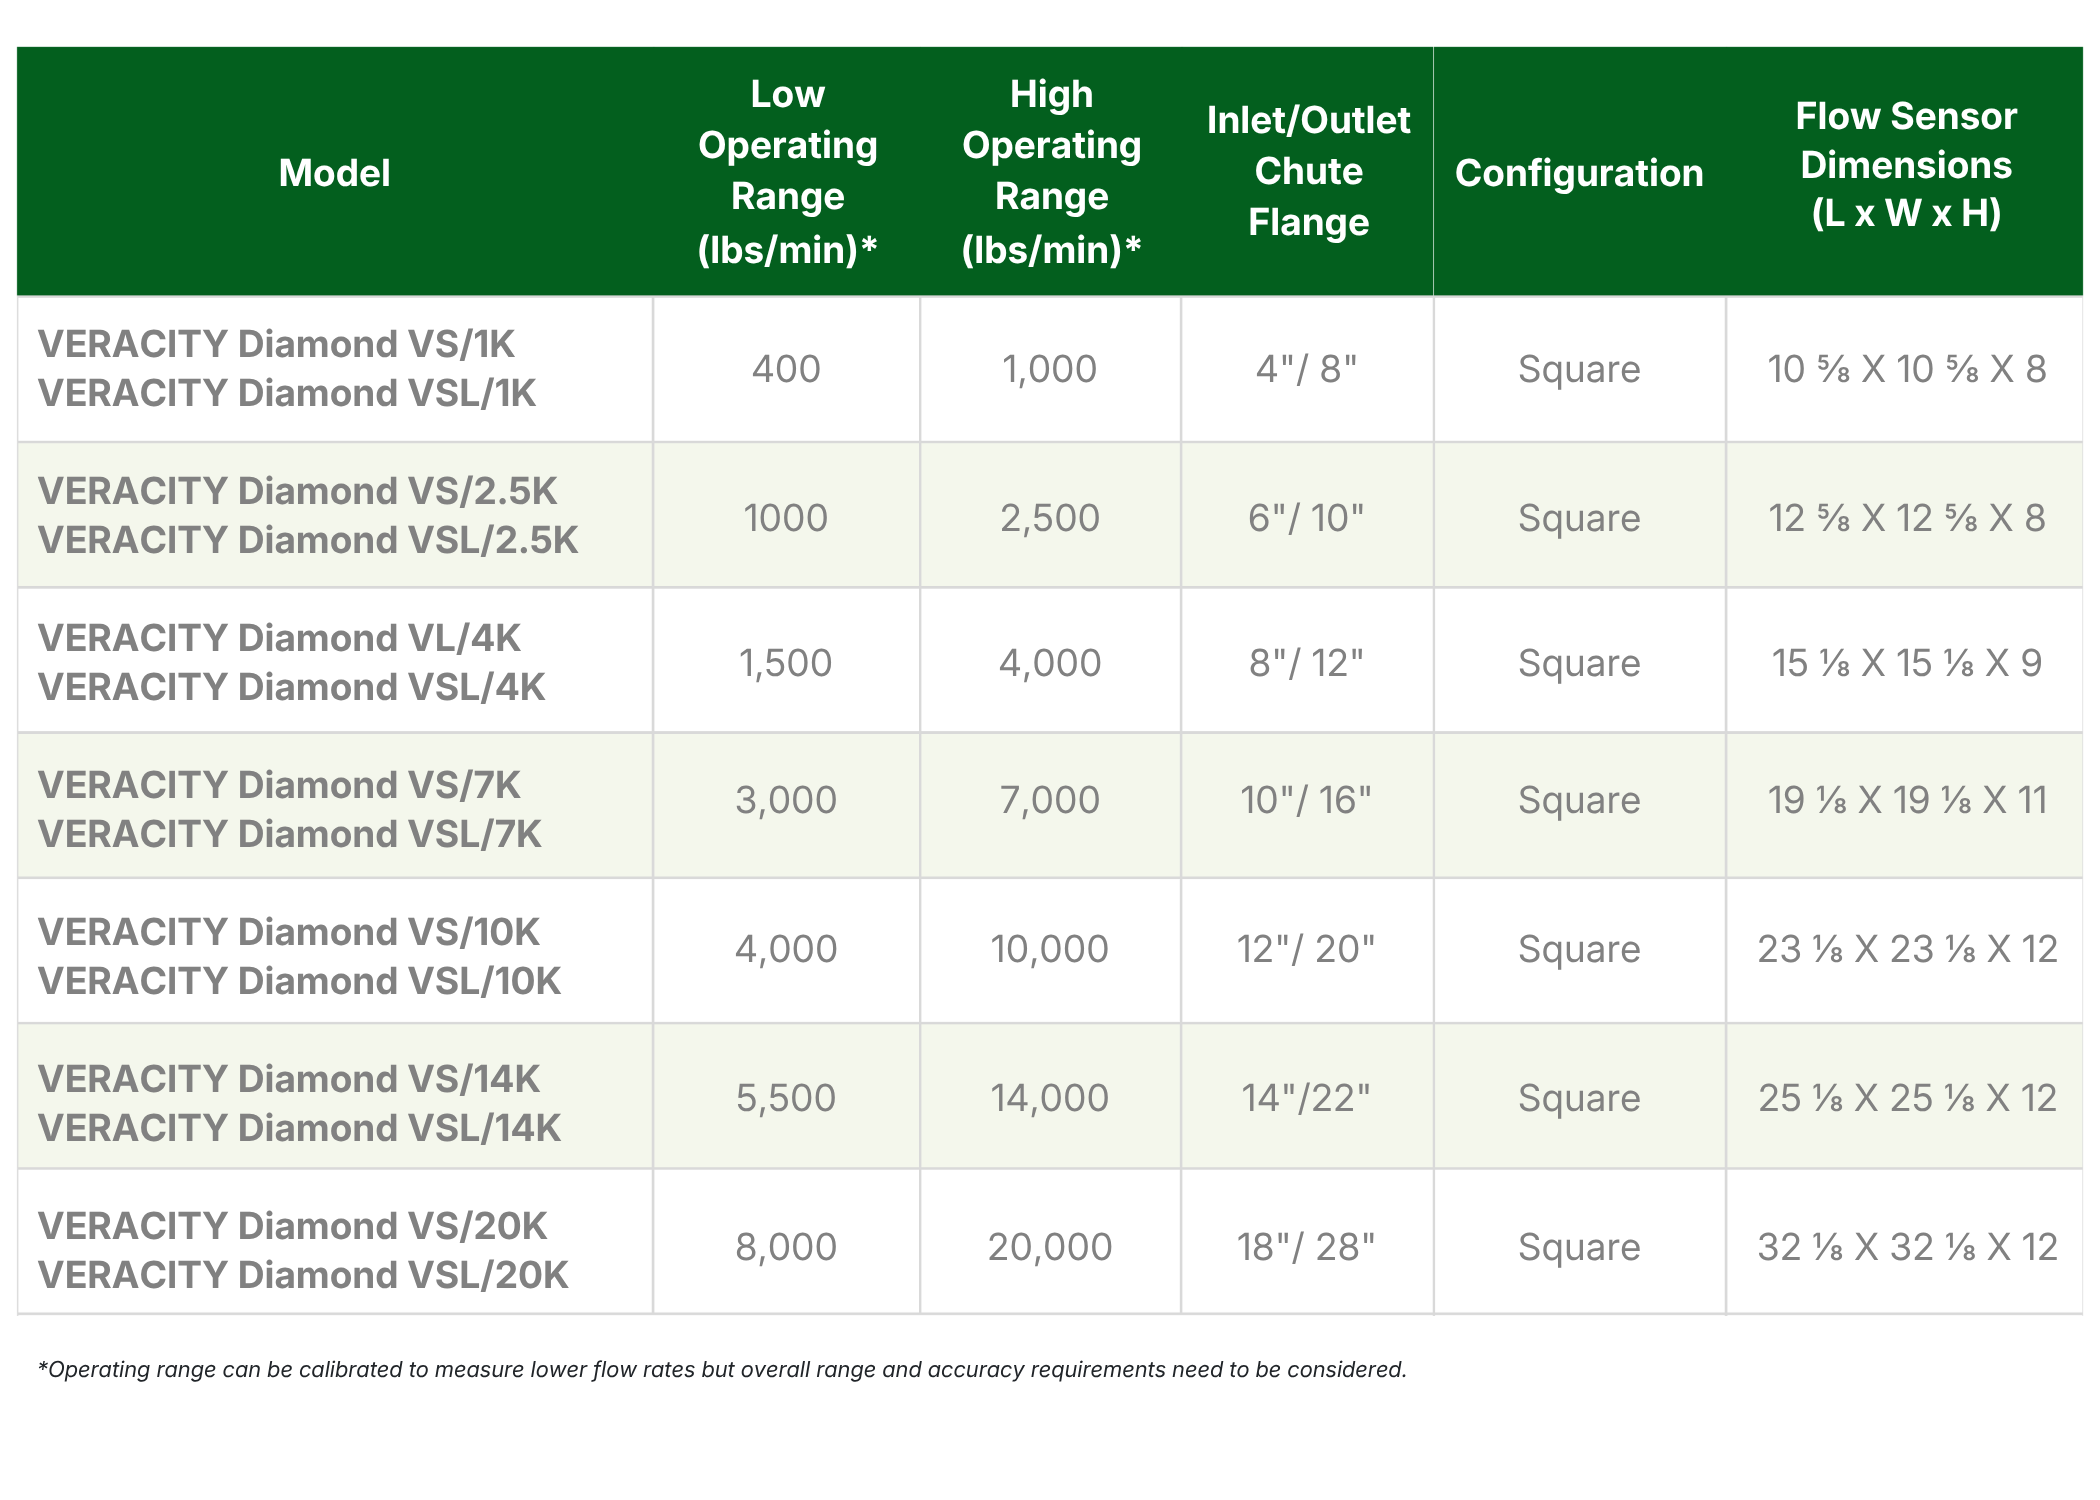This screenshot has height=1500, width=2100.
Task: Select the VERACITY Diamond VS/1K model name
Action: 276,344
